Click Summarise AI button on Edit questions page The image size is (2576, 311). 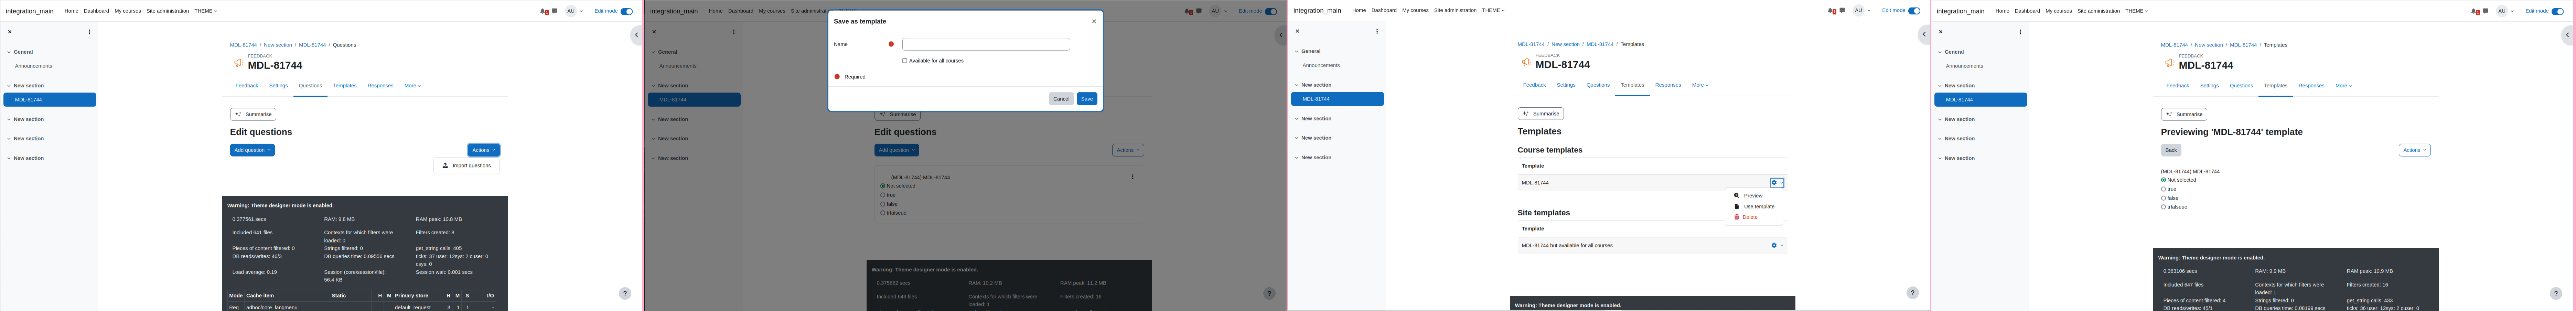tap(253, 114)
